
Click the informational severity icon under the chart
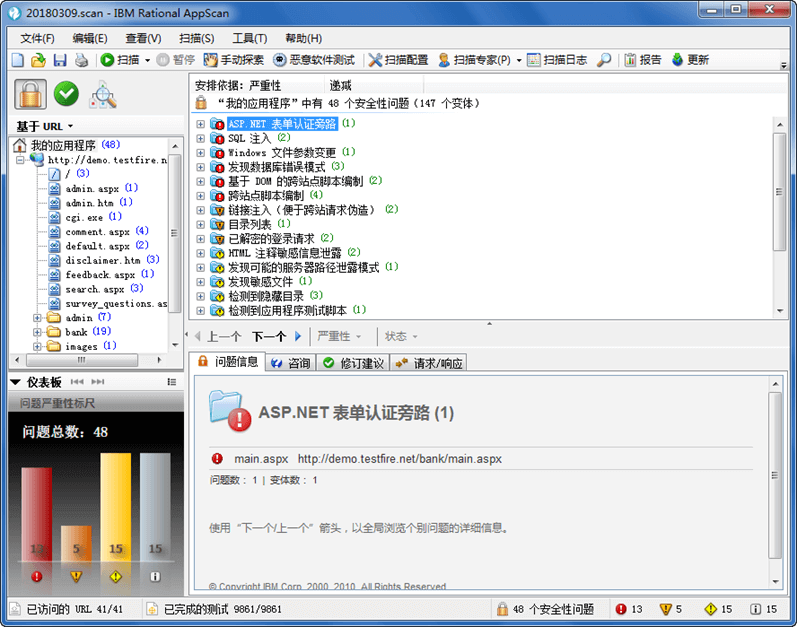coord(156,577)
